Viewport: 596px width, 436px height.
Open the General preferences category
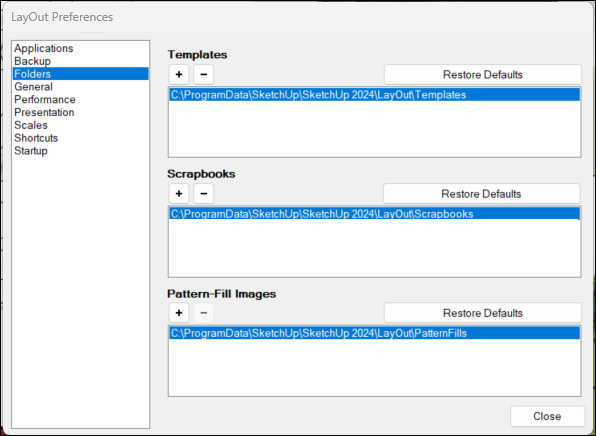(80, 87)
